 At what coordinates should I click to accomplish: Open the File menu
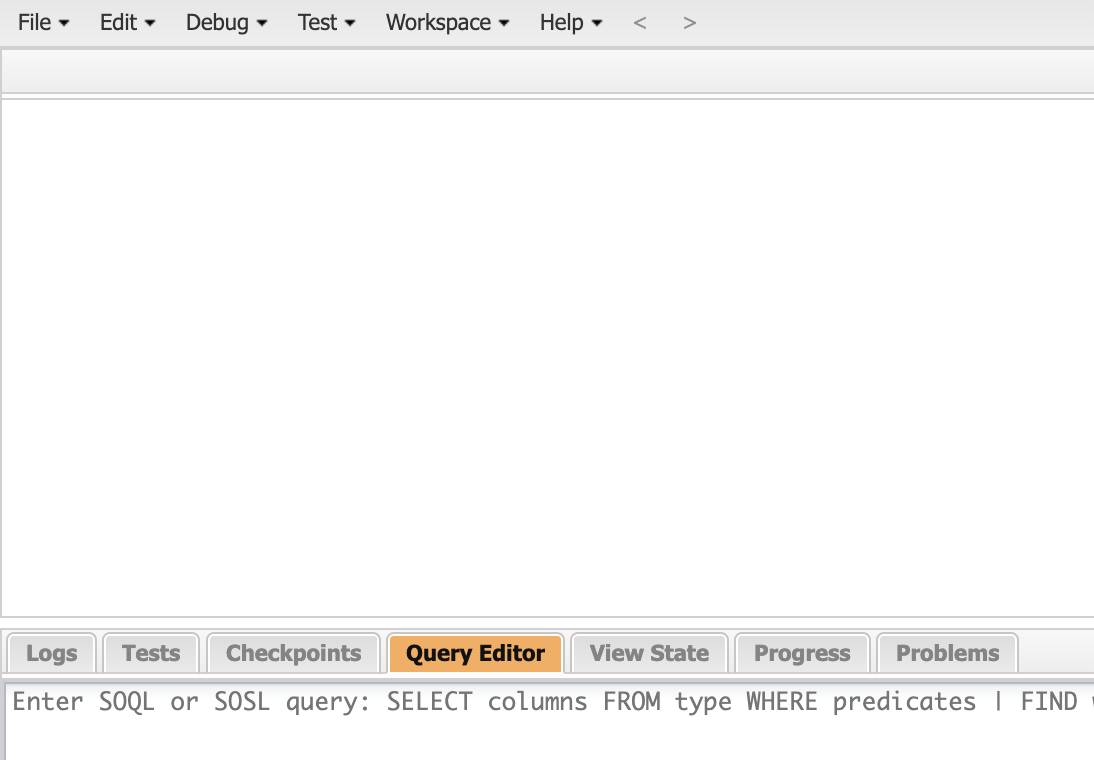pyautogui.click(x=43, y=22)
